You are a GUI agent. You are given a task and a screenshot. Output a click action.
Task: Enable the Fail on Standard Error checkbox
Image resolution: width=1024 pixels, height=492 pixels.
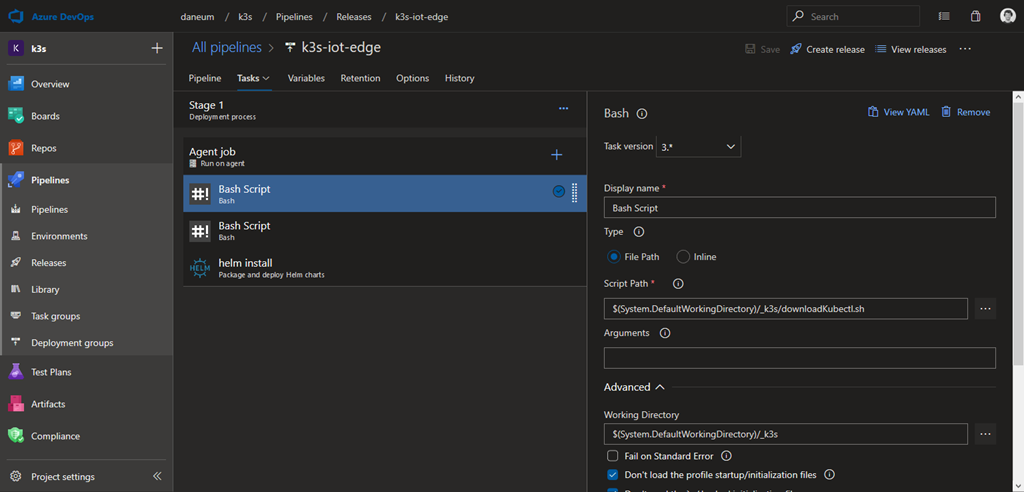tap(613, 456)
